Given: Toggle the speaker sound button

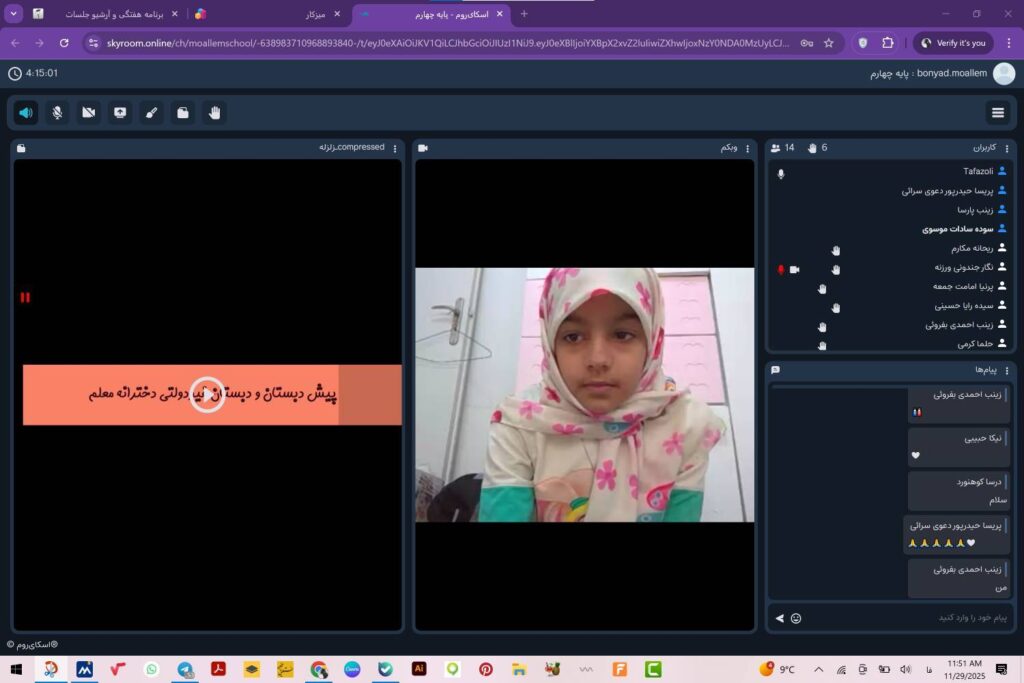Looking at the screenshot, I should pos(26,112).
